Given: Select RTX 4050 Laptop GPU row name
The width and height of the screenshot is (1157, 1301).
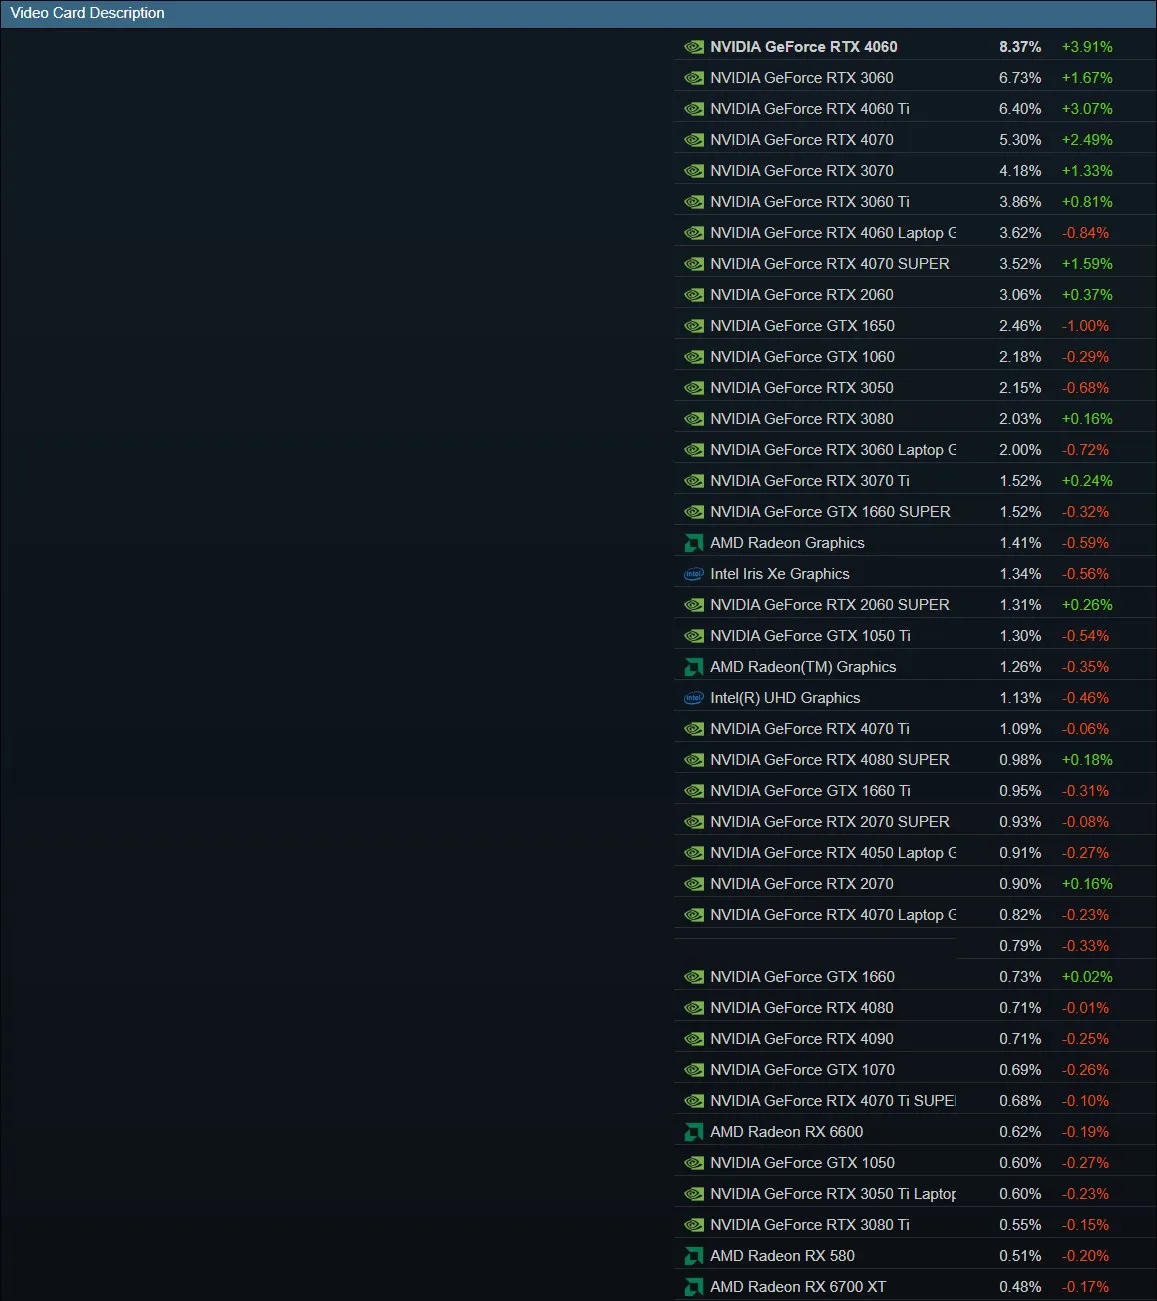Looking at the screenshot, I should [833, 853].
